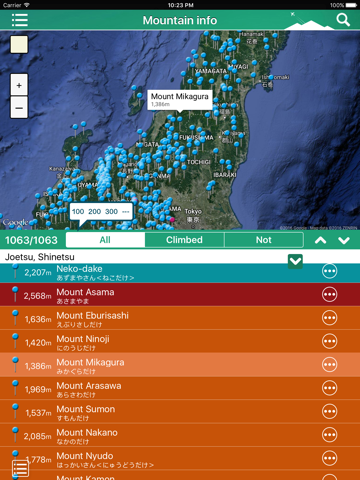Open the Mount Nakano list row
This screenshot has height=480, width=360.
point(180,435)
